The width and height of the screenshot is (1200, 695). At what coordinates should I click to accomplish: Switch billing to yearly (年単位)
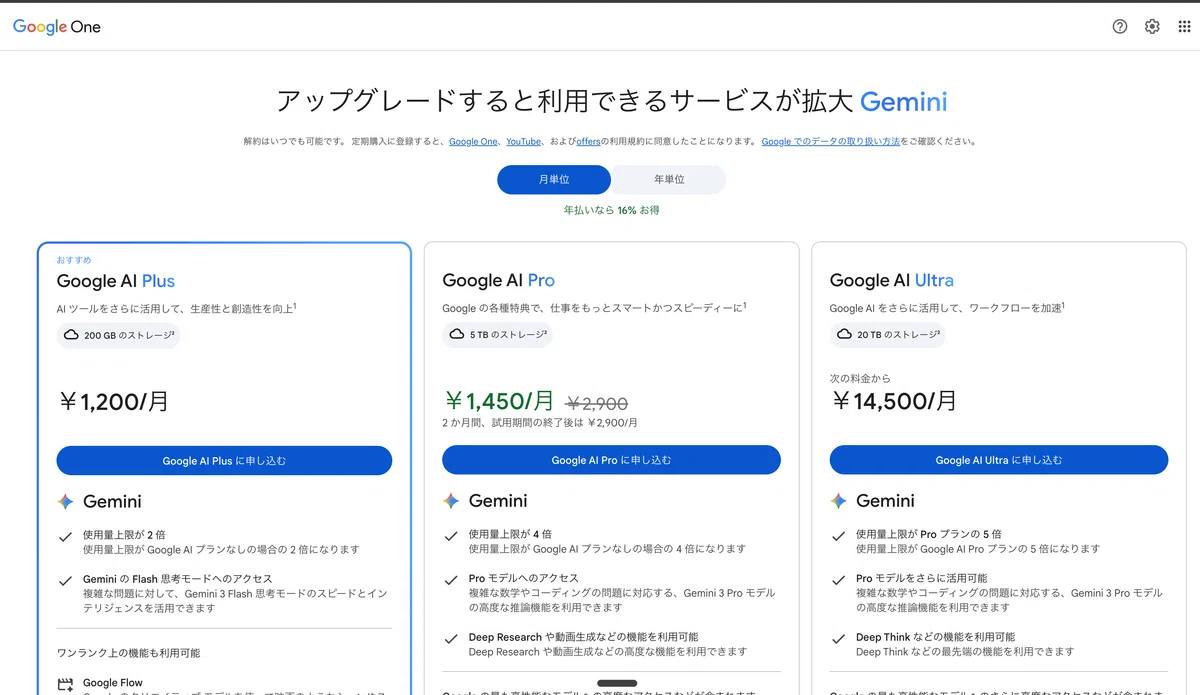tap(669, 180)
